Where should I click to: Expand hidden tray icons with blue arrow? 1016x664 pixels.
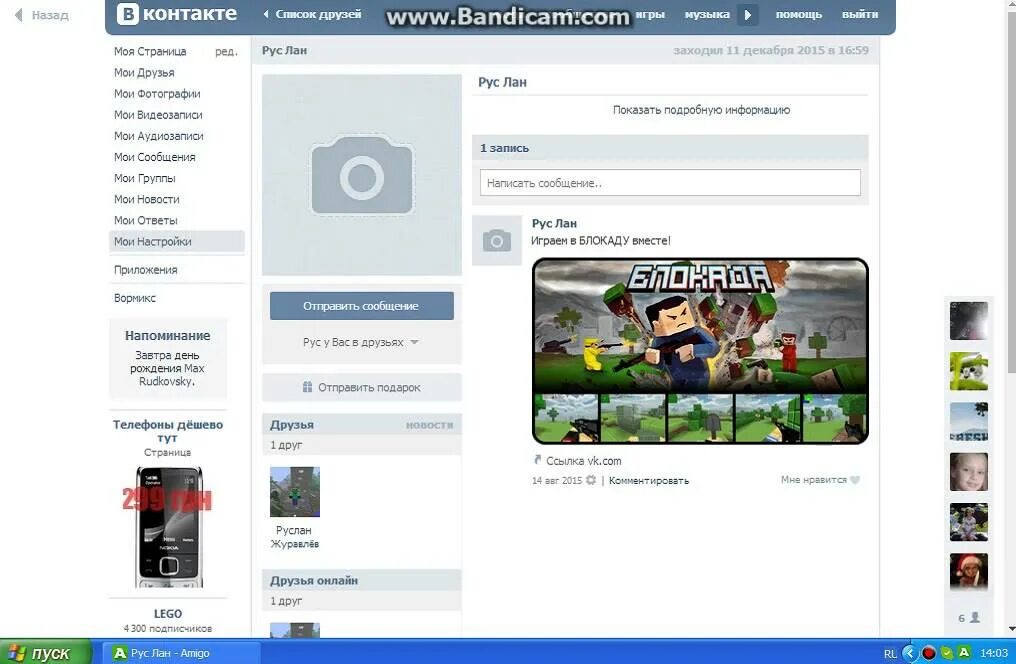coord(910,652)
